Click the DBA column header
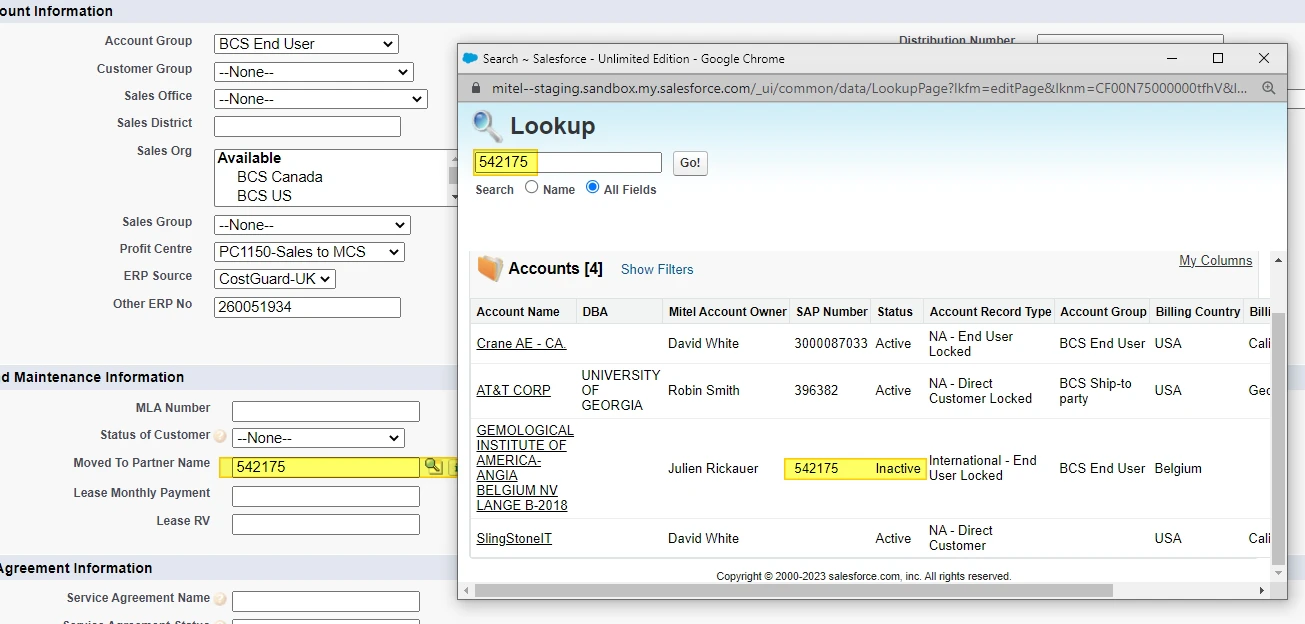 [595, 312]
